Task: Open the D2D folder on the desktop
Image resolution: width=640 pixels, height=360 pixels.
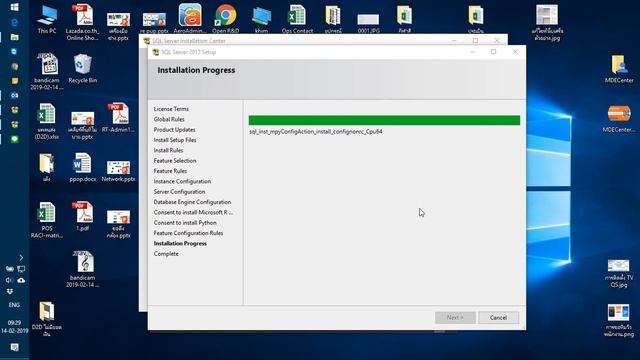Action: 47,319
